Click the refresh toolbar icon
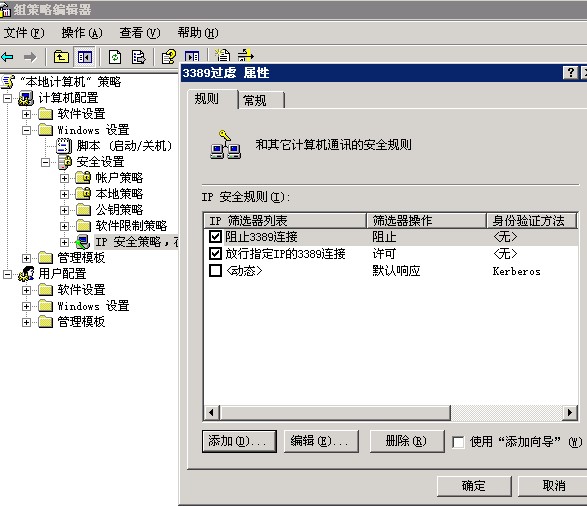 [x=115, y=57]
